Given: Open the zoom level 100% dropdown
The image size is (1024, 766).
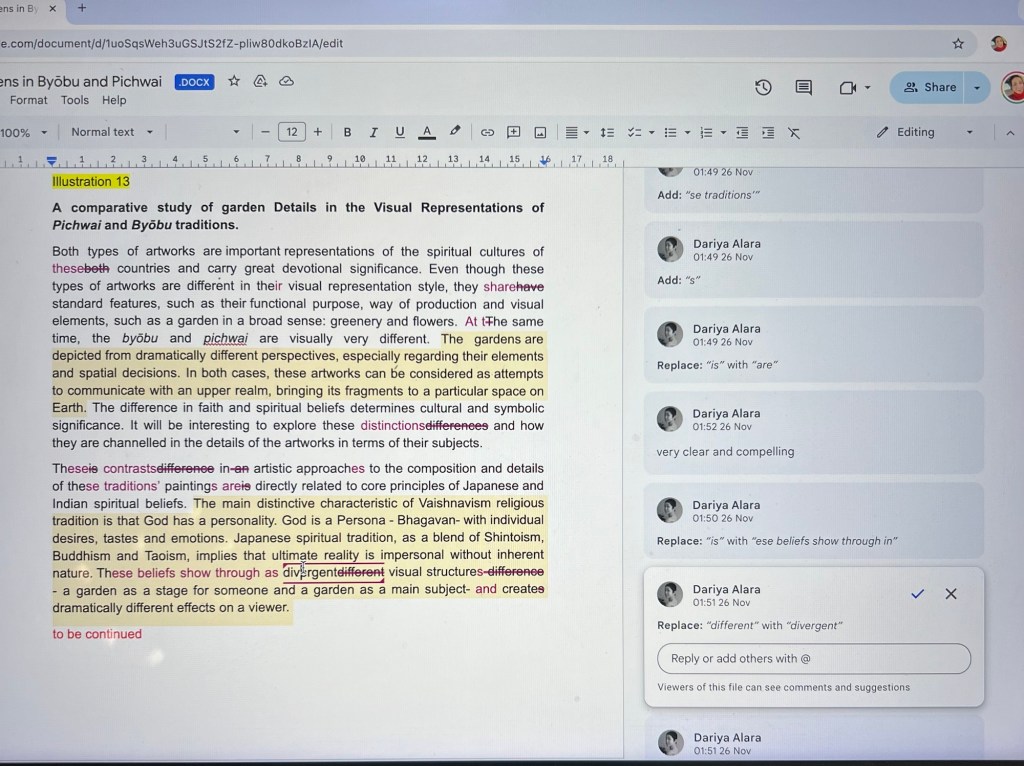Looking at the screenshot, I should (x=26, y=132).
